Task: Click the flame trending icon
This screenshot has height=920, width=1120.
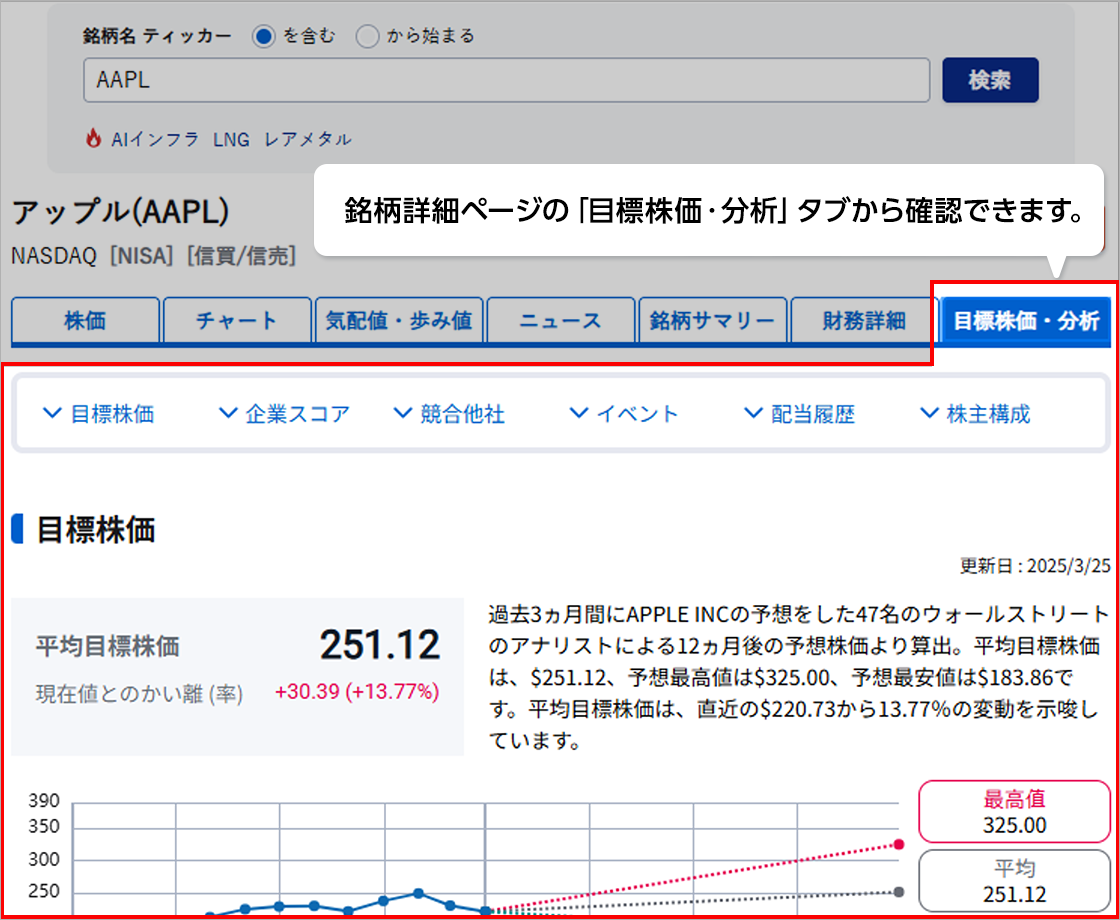Action: click(93, 139)
